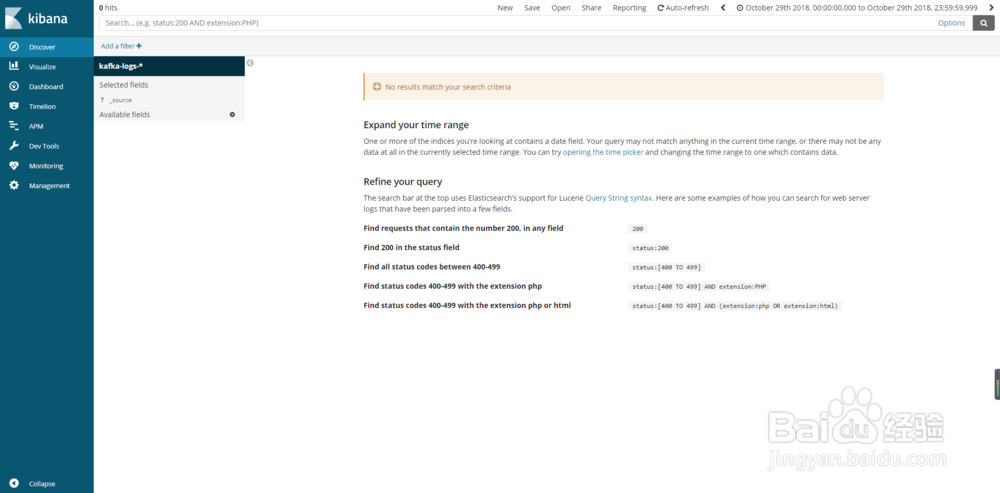Step time range forward with right chevron

(990, 8)
